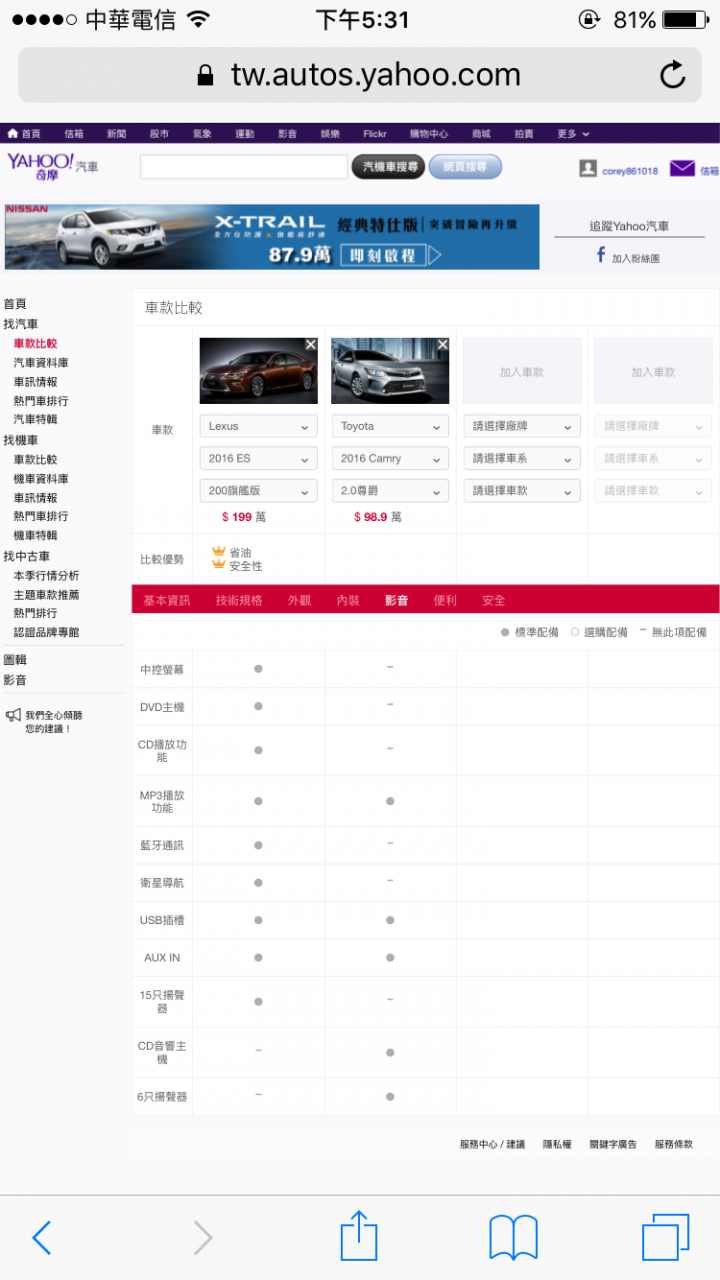This screenshot has height=1280, width=720.
Task: Tap the address bar lock icon
Action: click(205, 76)
